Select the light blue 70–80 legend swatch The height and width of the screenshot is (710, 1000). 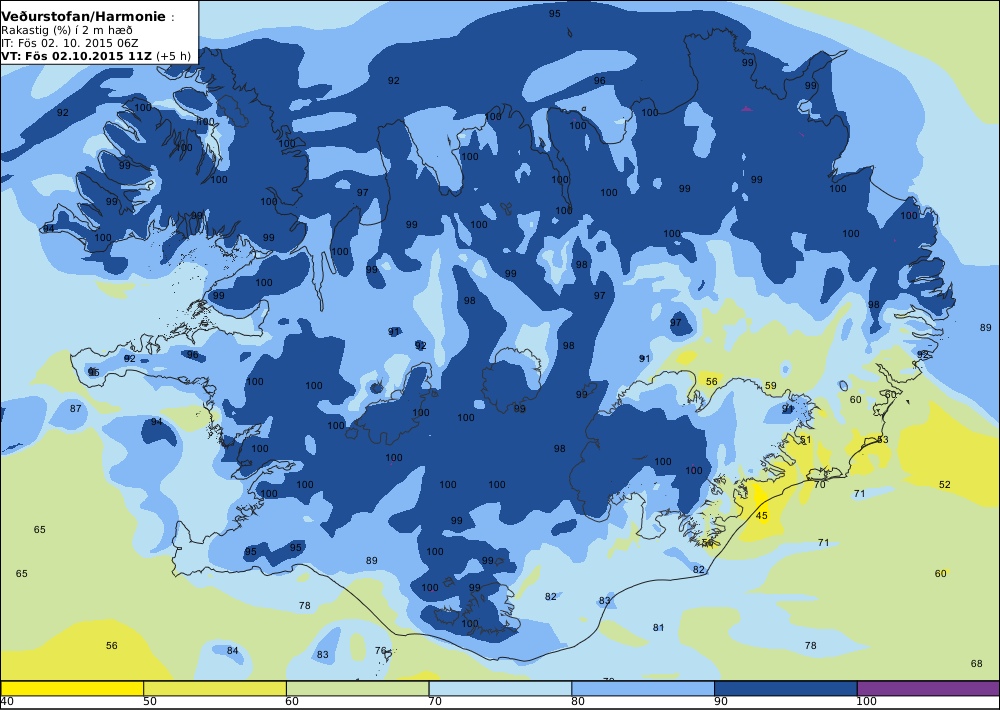pyautogui.click(x=501, y=688)
